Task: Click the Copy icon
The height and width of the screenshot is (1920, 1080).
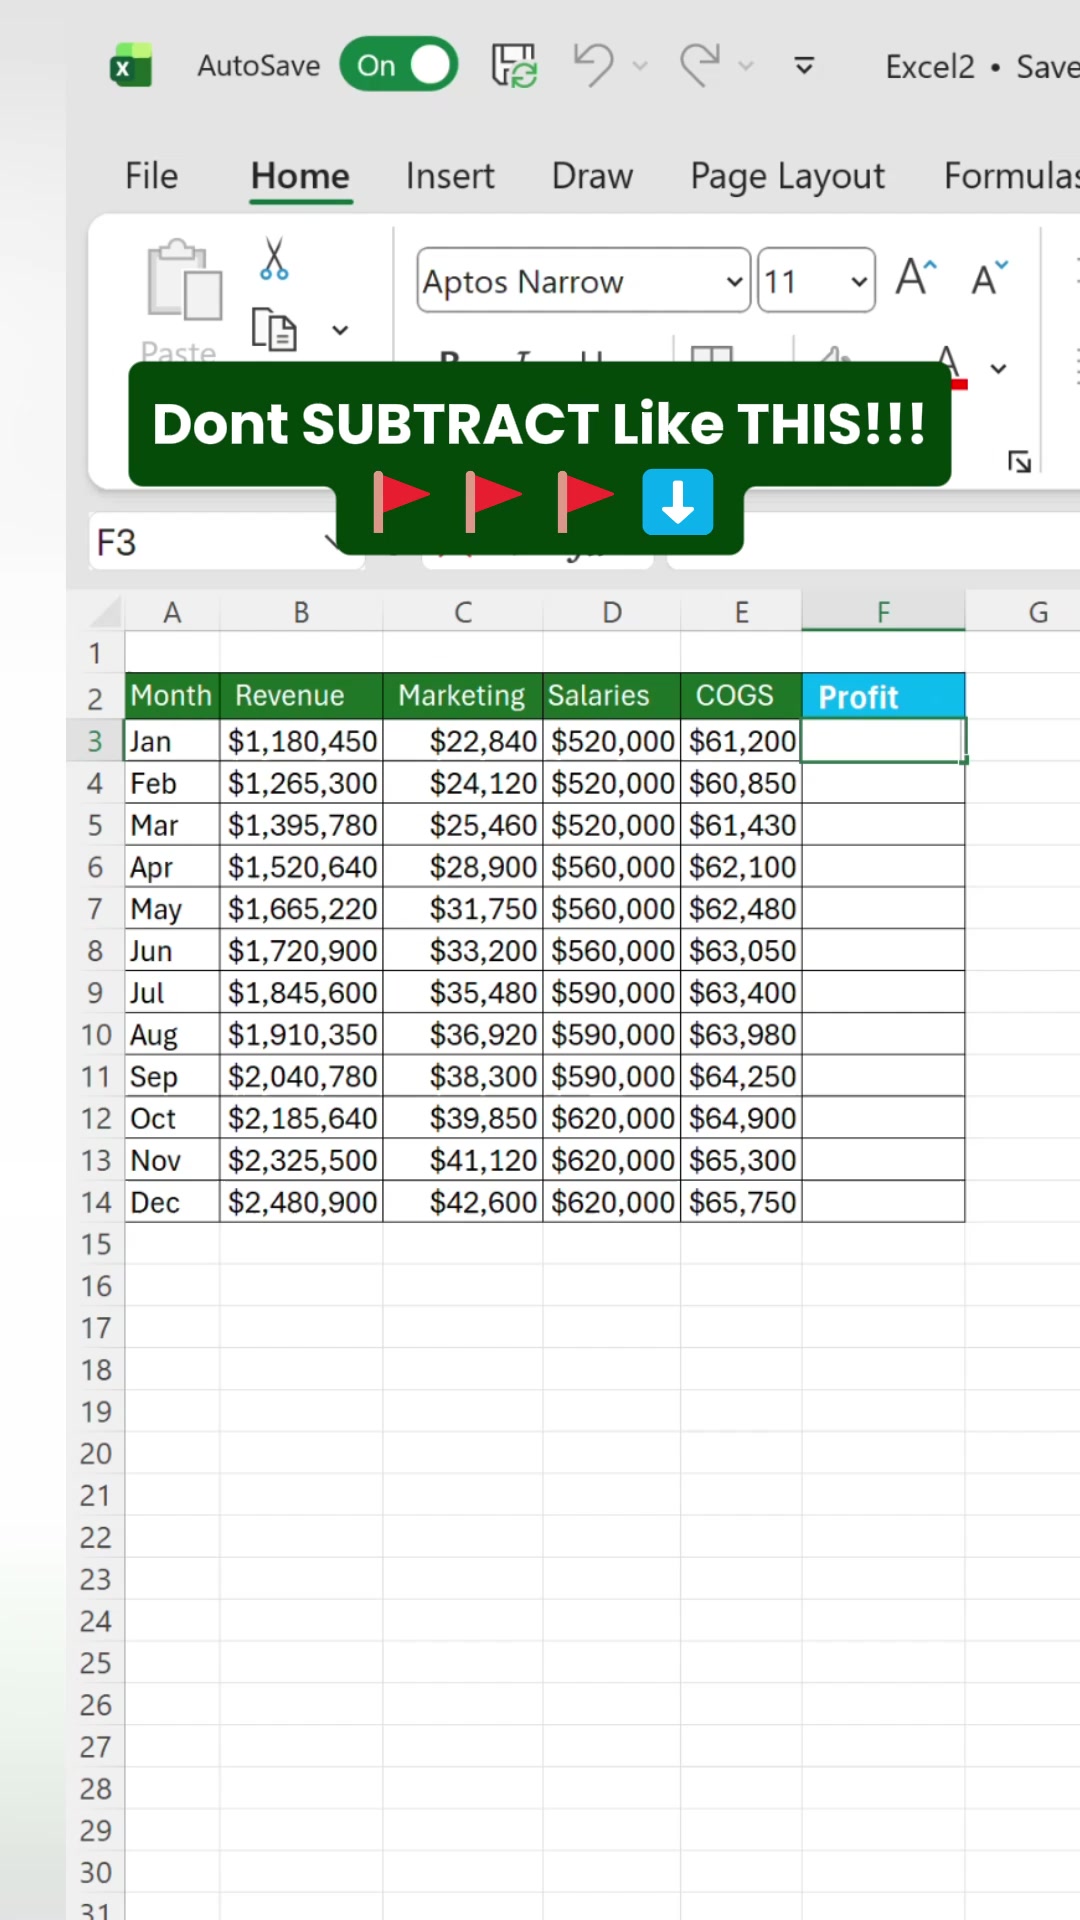Action: 274,330
